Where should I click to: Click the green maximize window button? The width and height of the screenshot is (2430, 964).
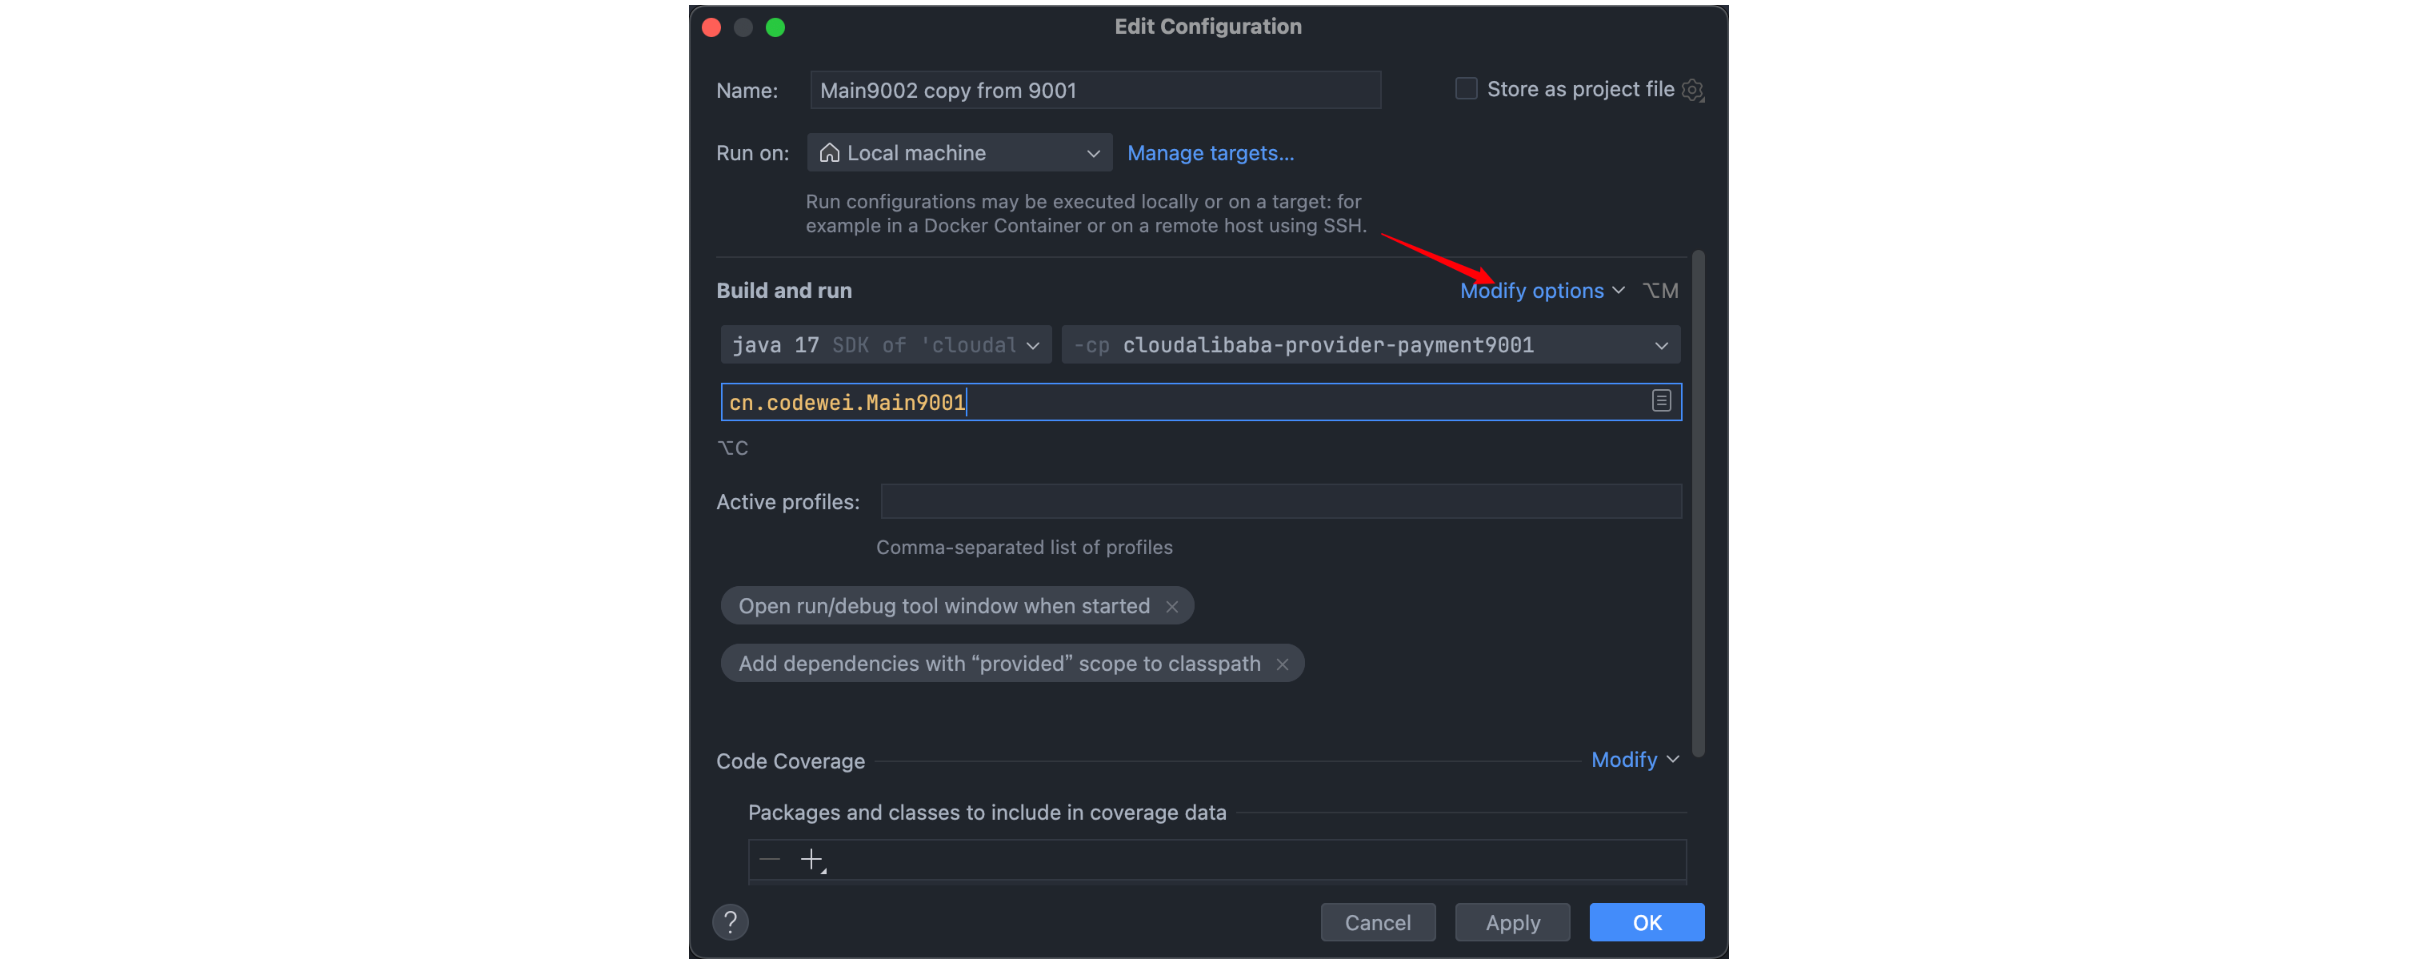(775, 27)
